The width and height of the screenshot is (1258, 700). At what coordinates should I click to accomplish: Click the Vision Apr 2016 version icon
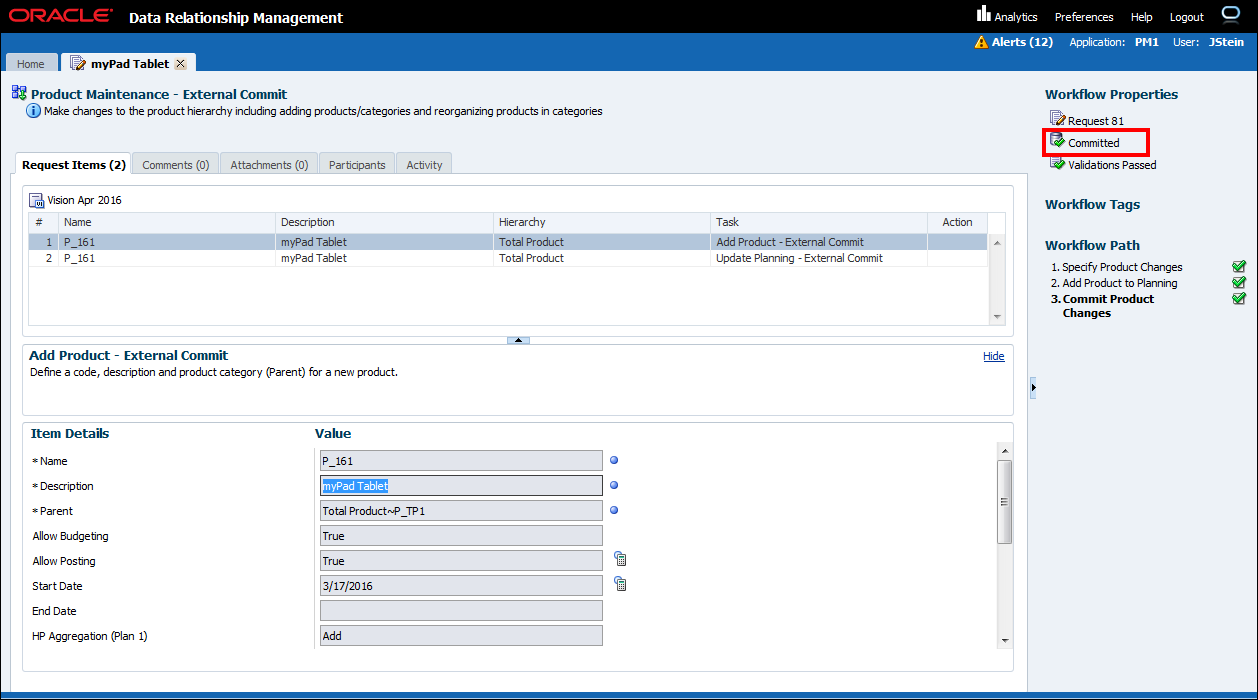pyautogui.click(x=36, y=200)
